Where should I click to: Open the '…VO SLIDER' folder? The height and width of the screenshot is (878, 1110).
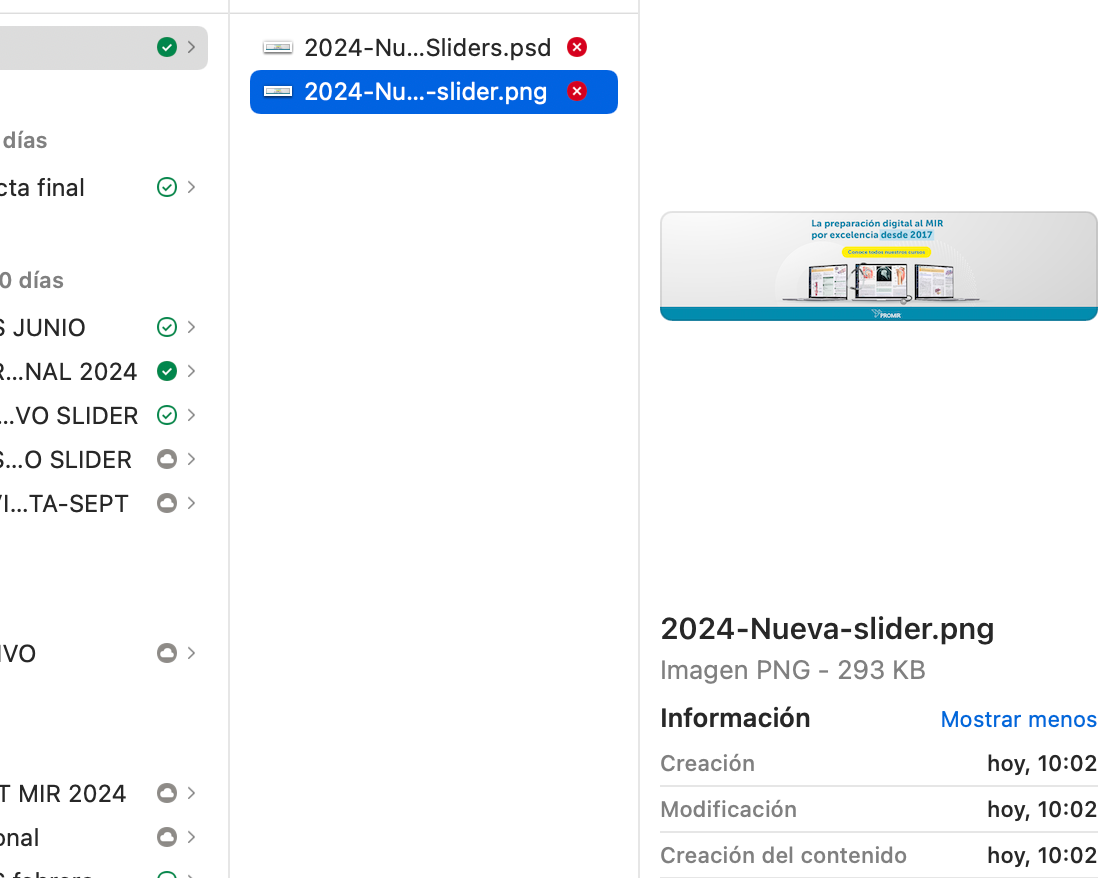69,416
